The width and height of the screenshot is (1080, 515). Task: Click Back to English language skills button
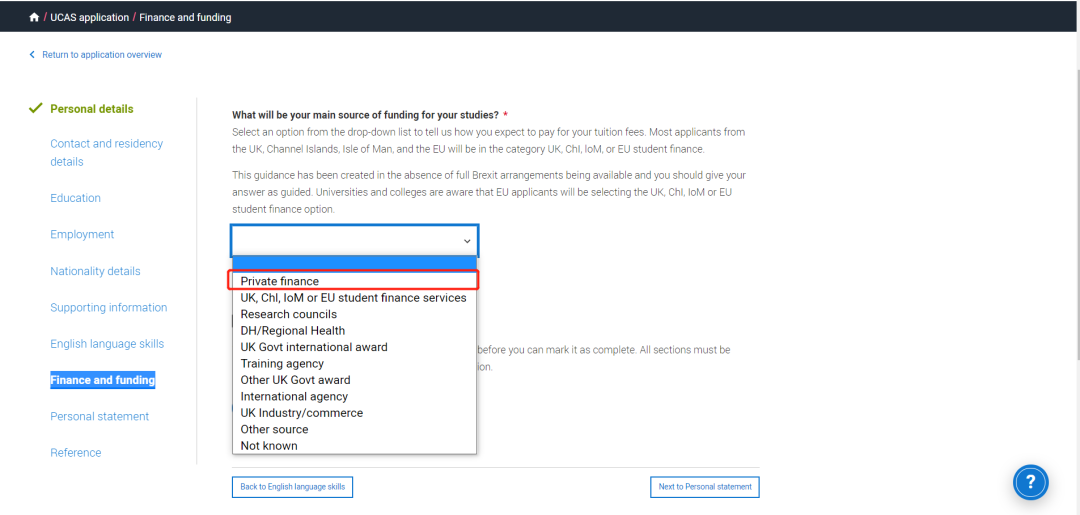point(293,487)
